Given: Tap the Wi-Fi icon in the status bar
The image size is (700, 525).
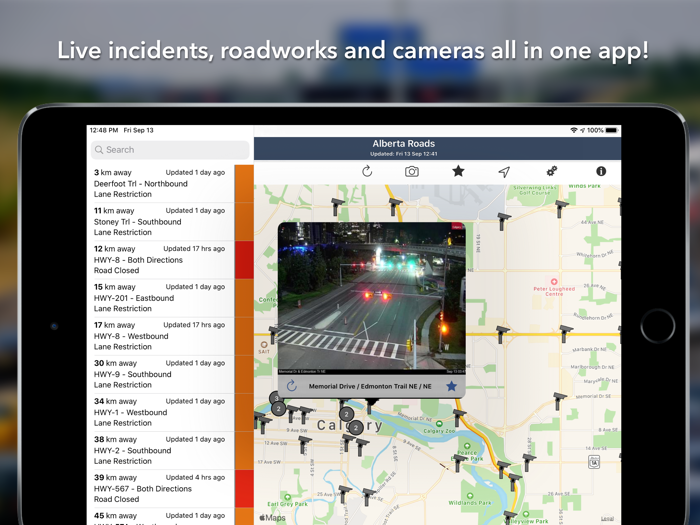Looking at the screenshot, I should pos(574,130).
